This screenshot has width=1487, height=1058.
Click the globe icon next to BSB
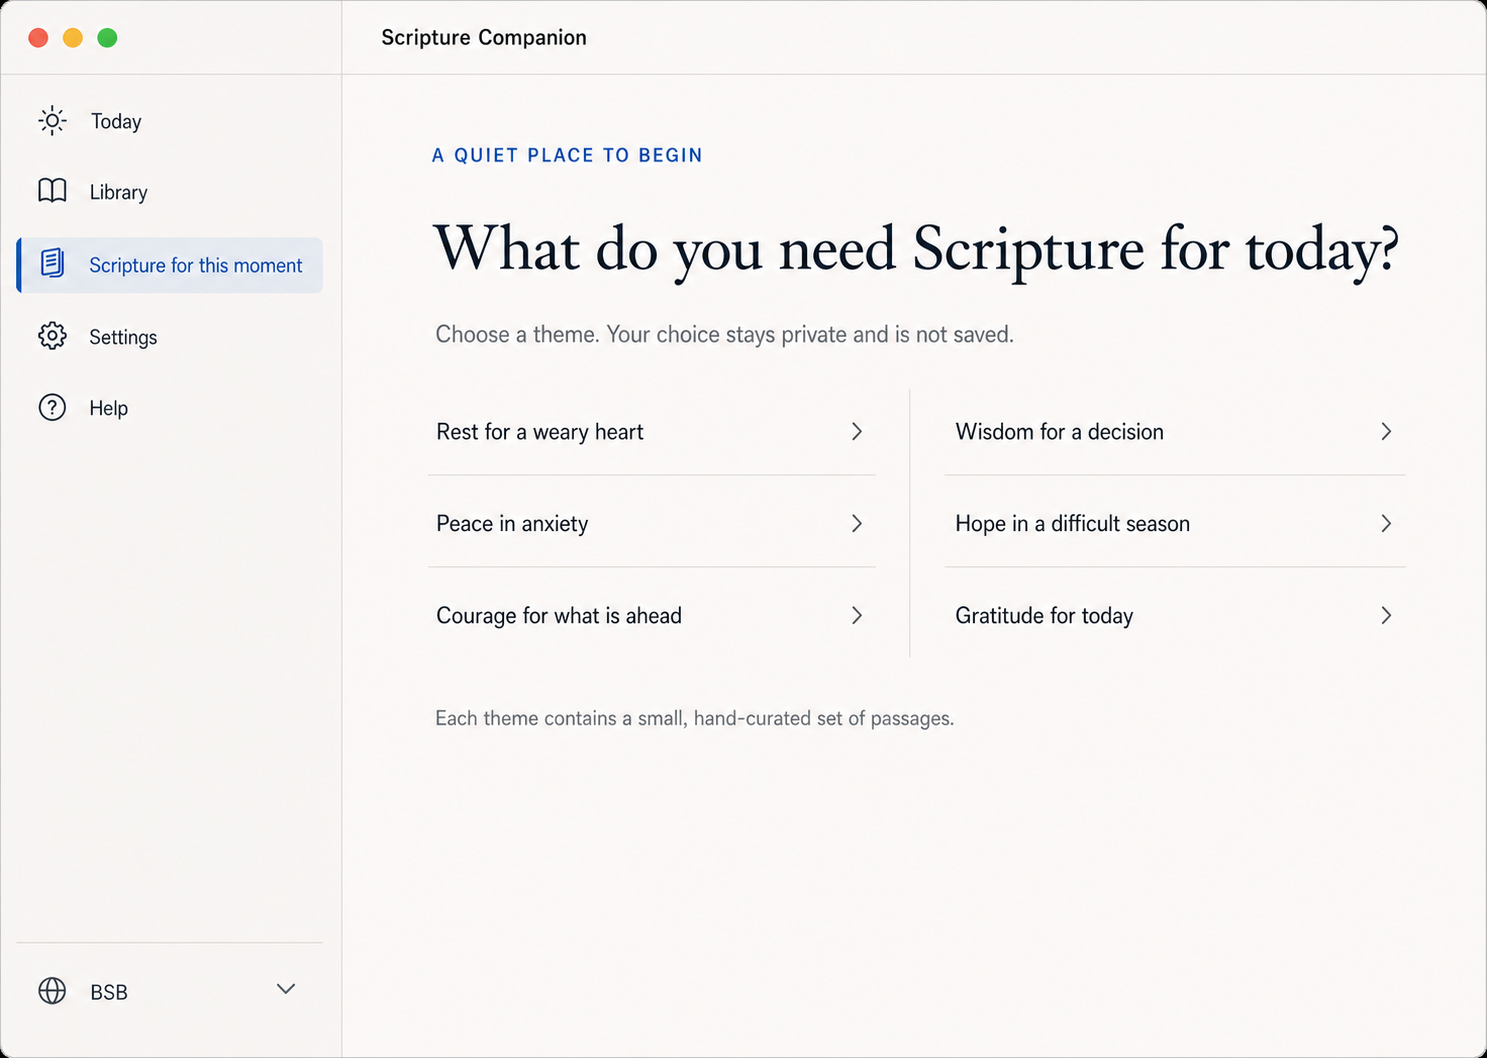click(52, 991)
